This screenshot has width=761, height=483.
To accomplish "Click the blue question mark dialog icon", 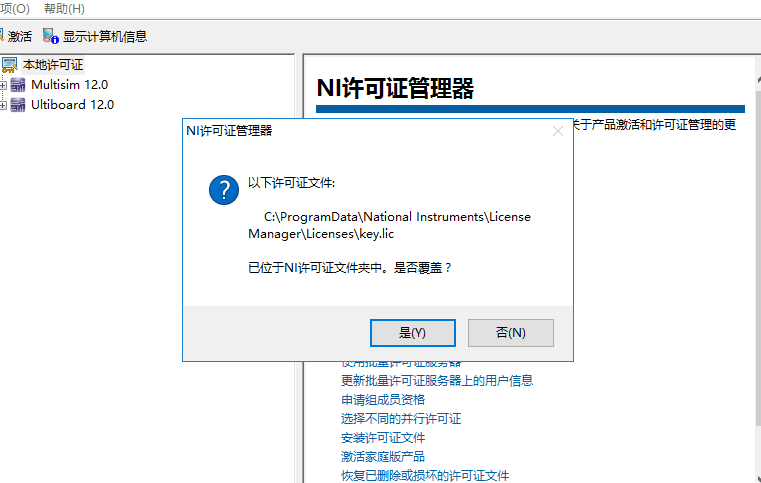I will click(x=224, y=190).
